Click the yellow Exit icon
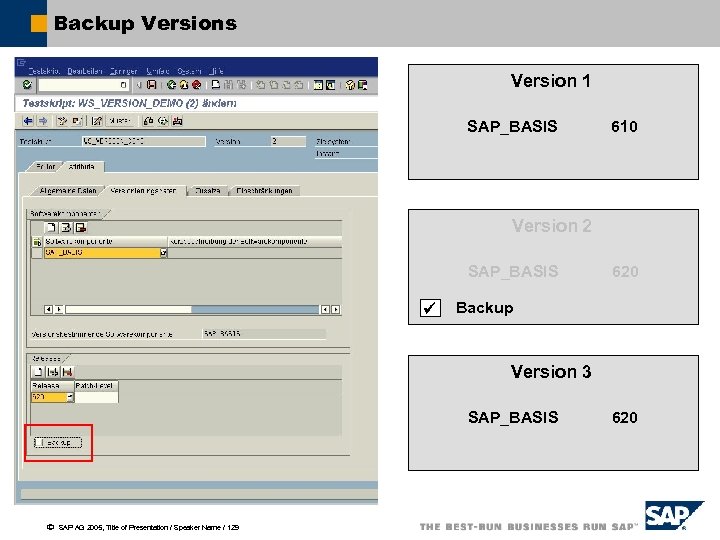The width and height of the screenshot is (720, 540). click(x=184, y=84)
